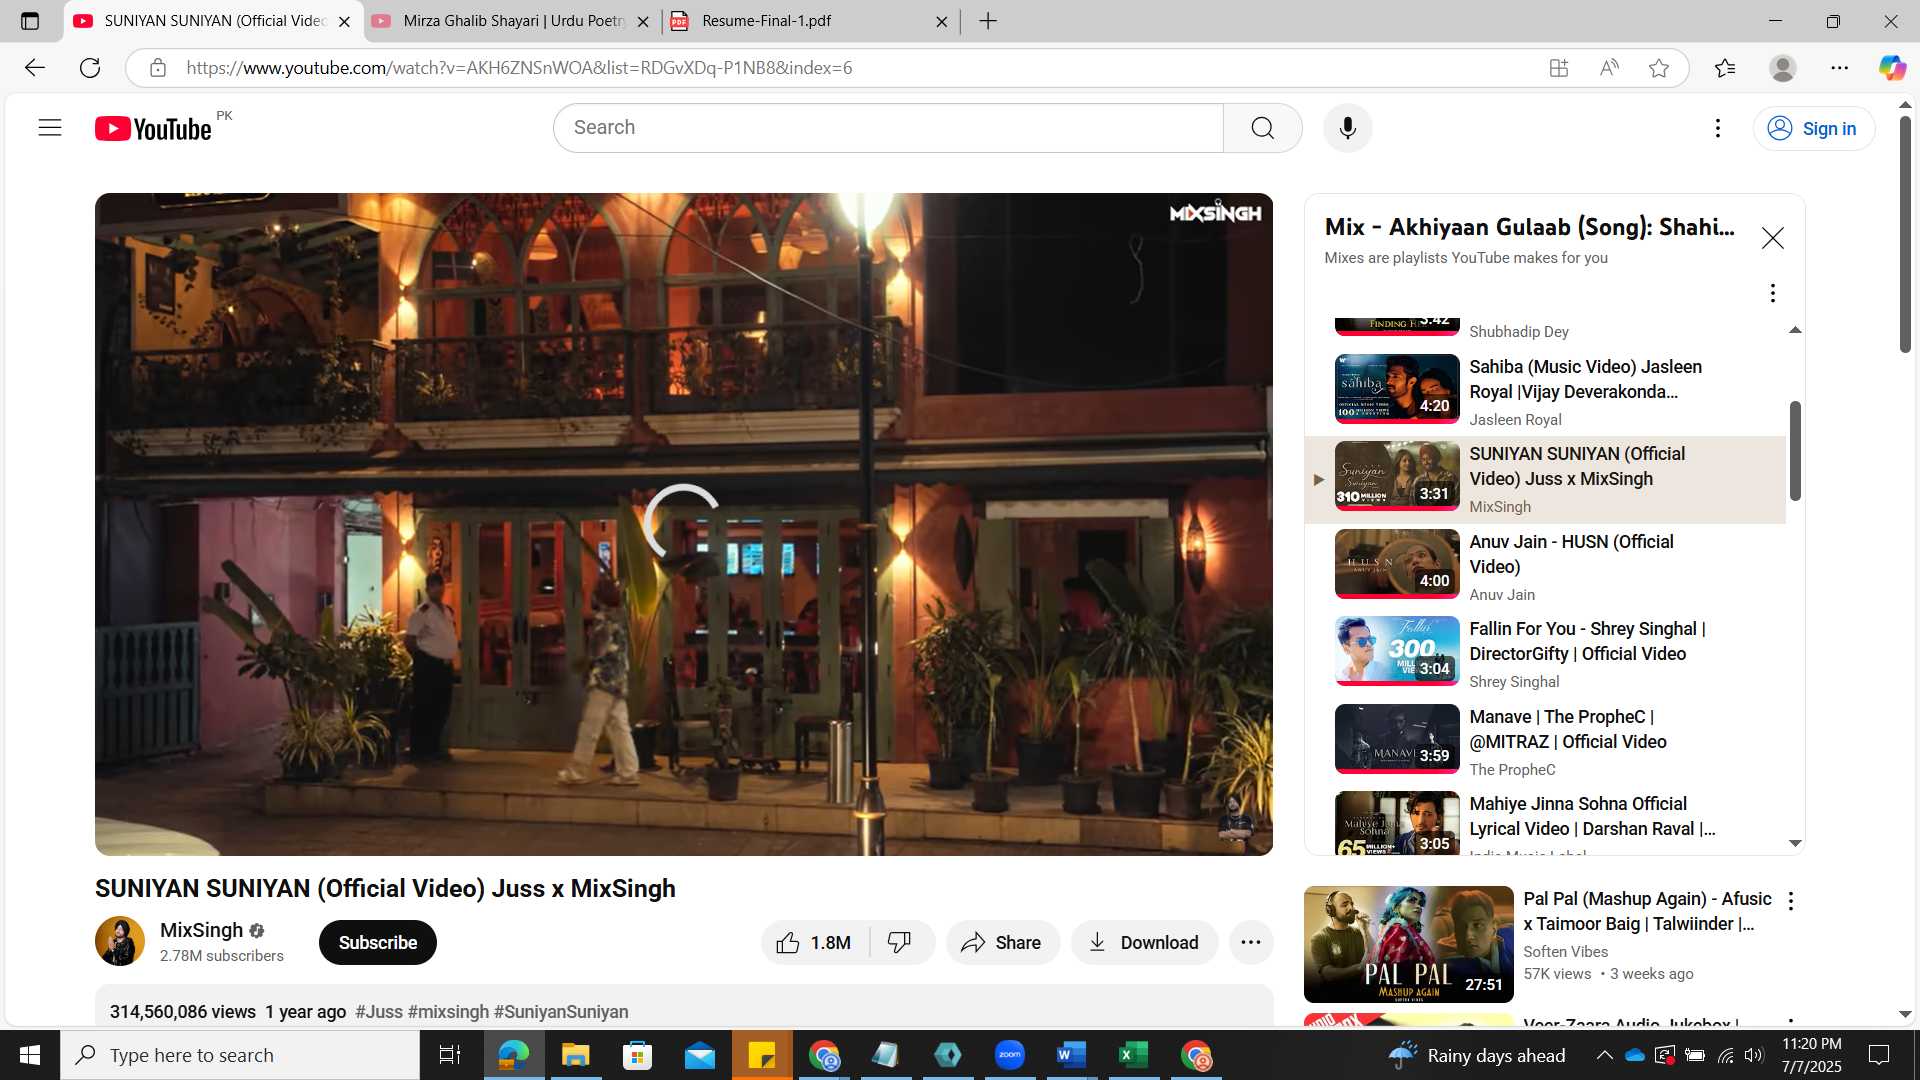Click the video player area

click(x=683, y=524)
